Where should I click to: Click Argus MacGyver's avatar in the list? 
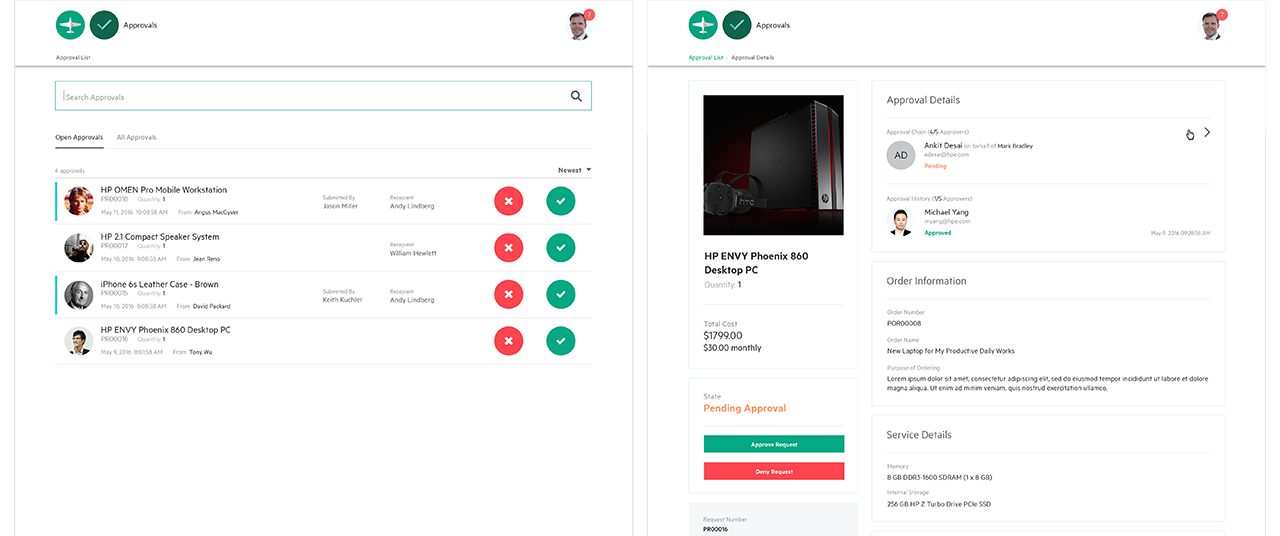(x=79, y=201)
